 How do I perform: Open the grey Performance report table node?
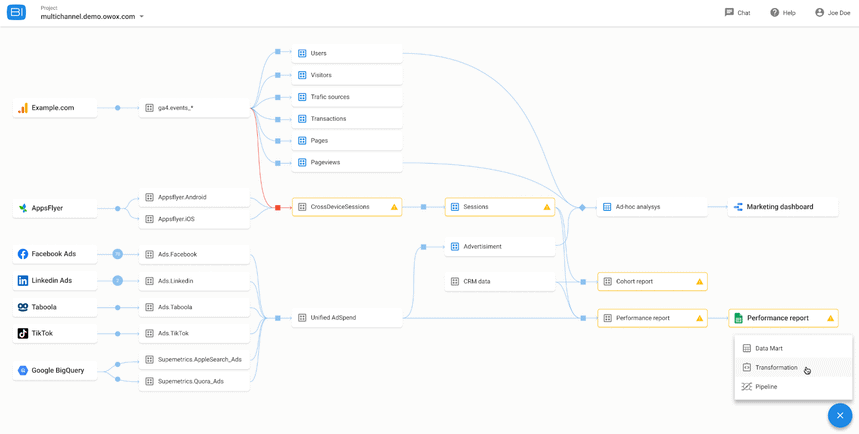(x=652, y=318)
